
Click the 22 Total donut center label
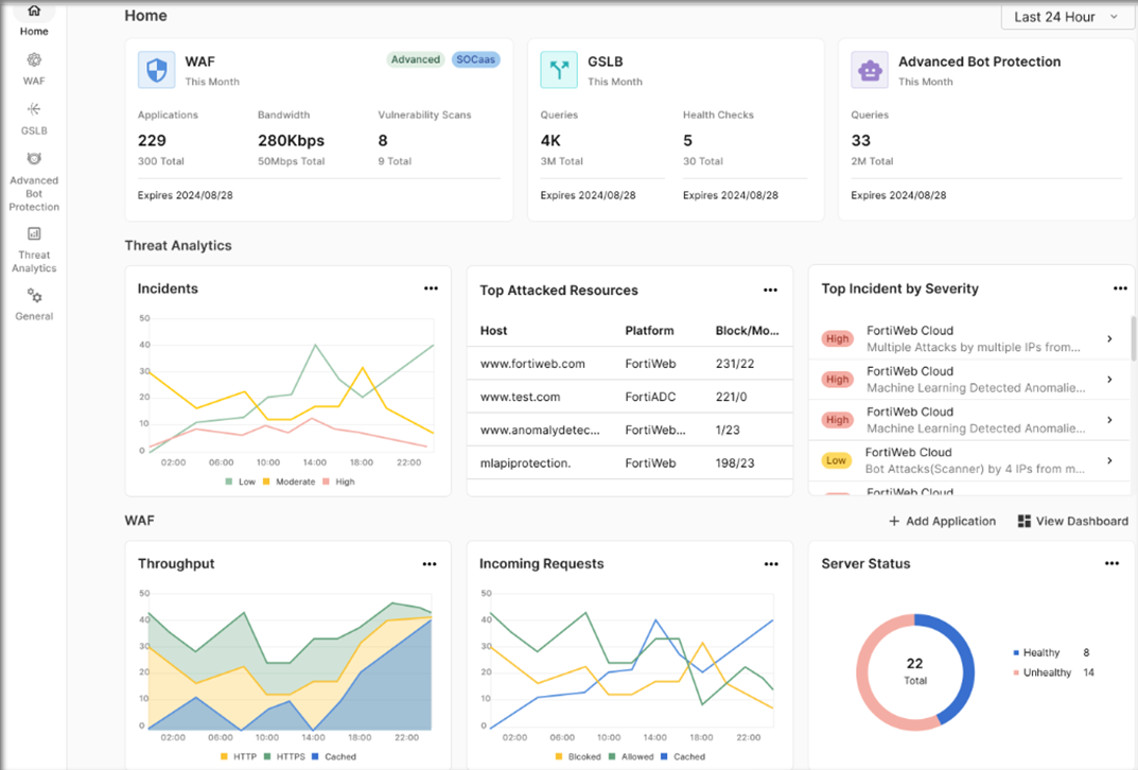915,671
